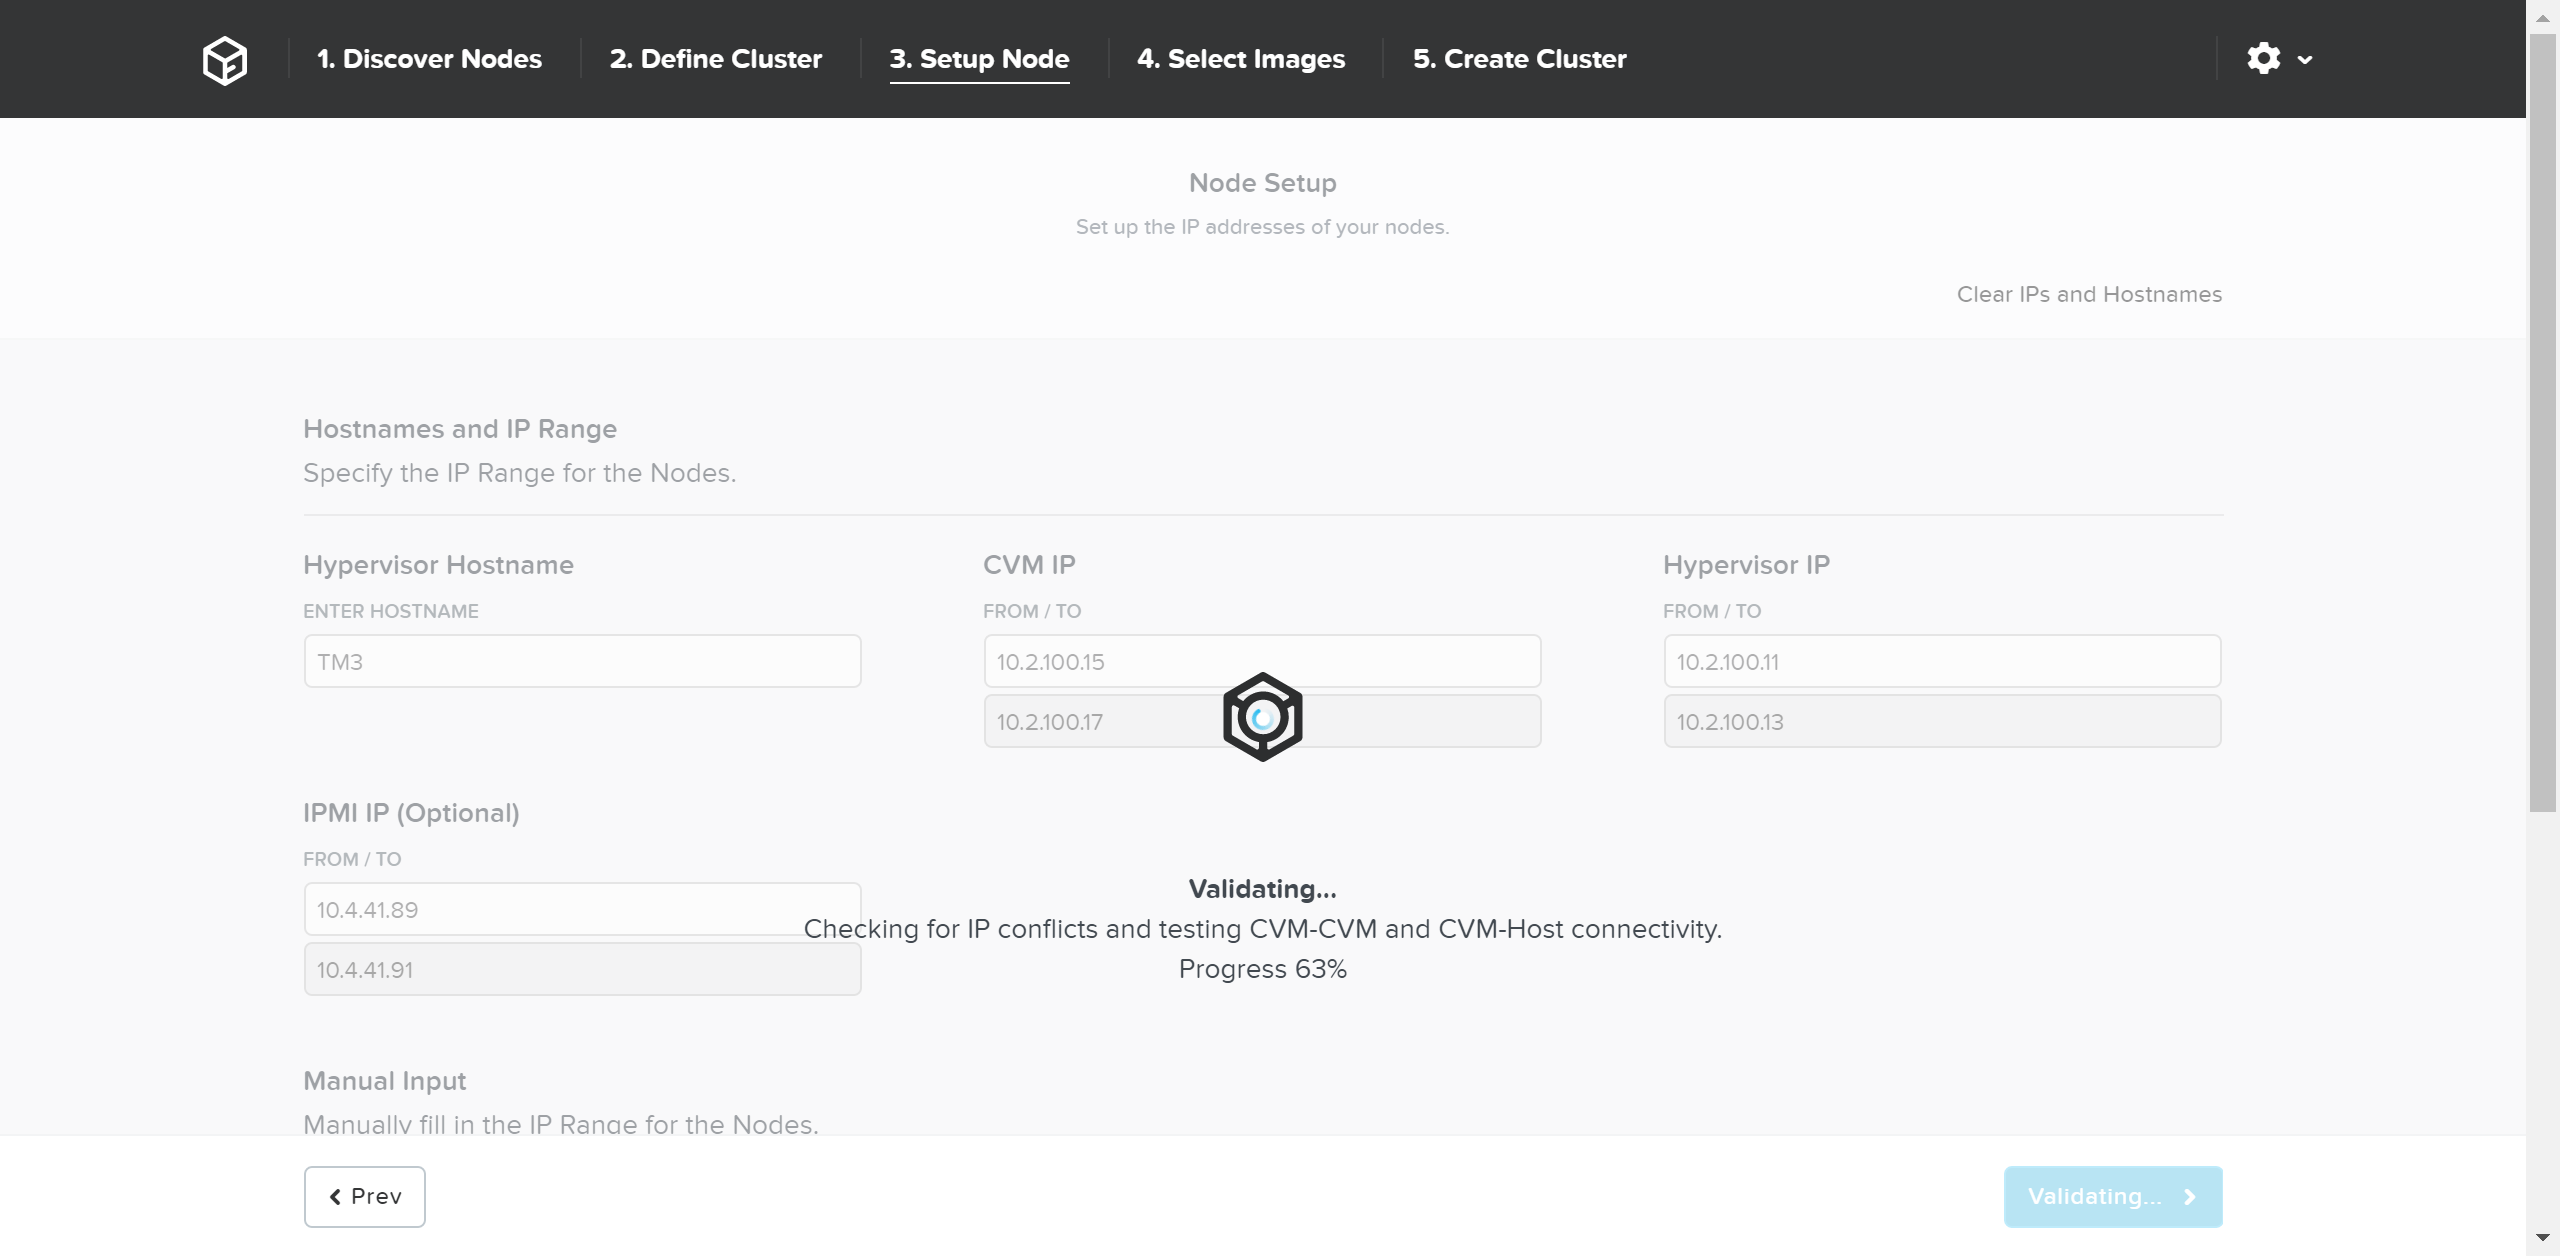Click Hypervisor IP to field 10.2.100.13
This screenshot has width=2560, height=1256.
(1941, 721)
